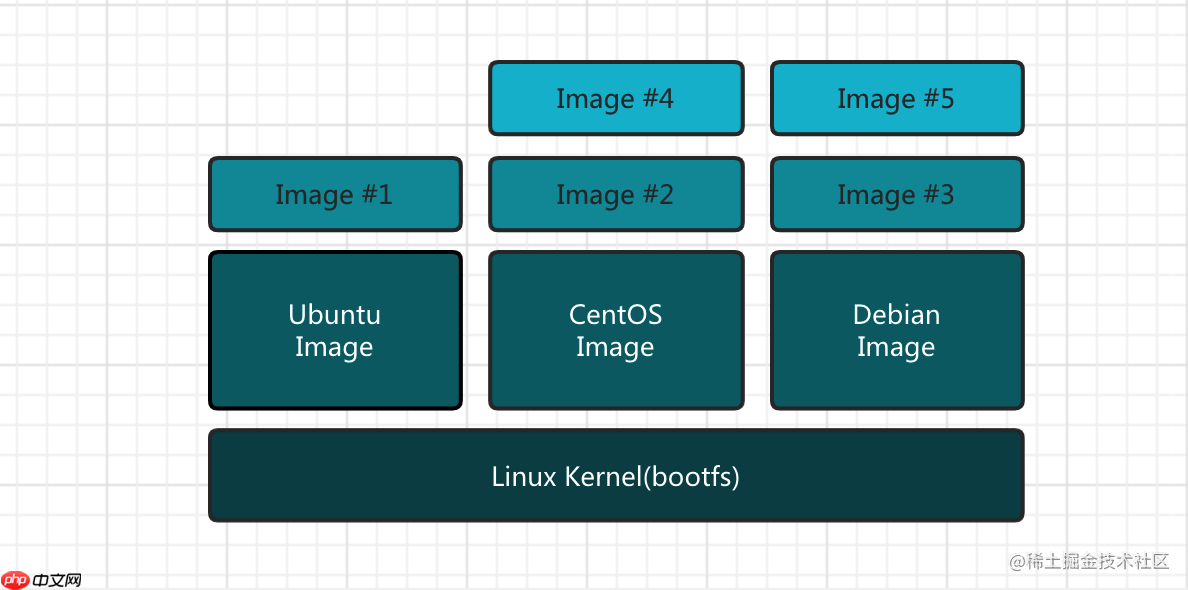Select the highlighted Ubuntu Image outlined block
Viewport: 1188px width, 590px height.
point(335,330)
